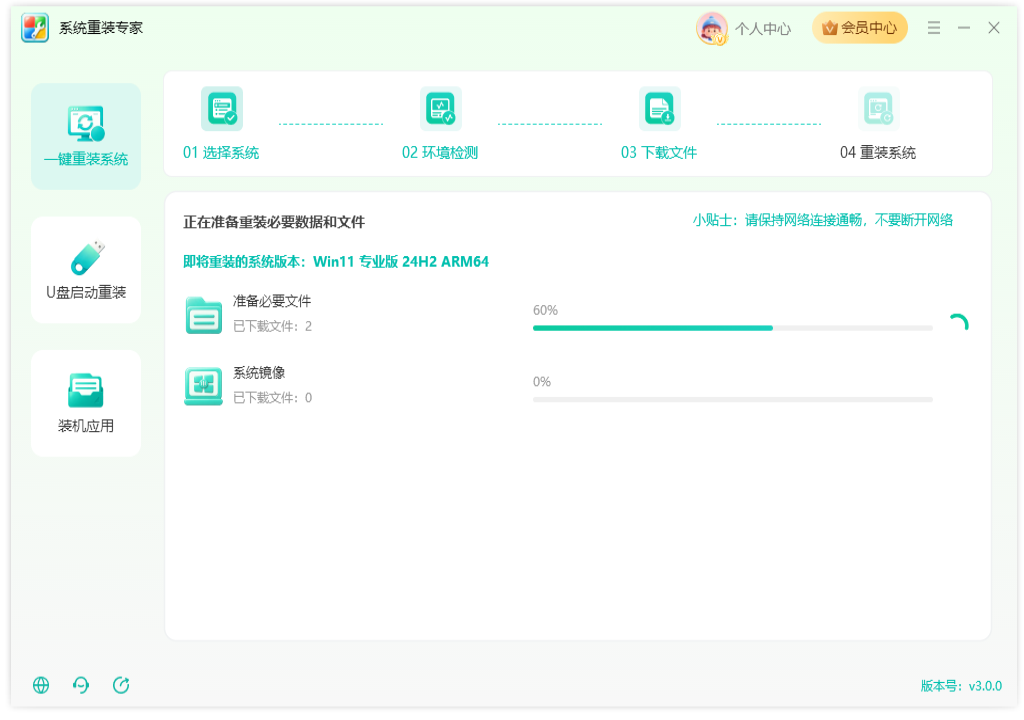Click the step 04 重装系统 icon

(x=878, y=108)
